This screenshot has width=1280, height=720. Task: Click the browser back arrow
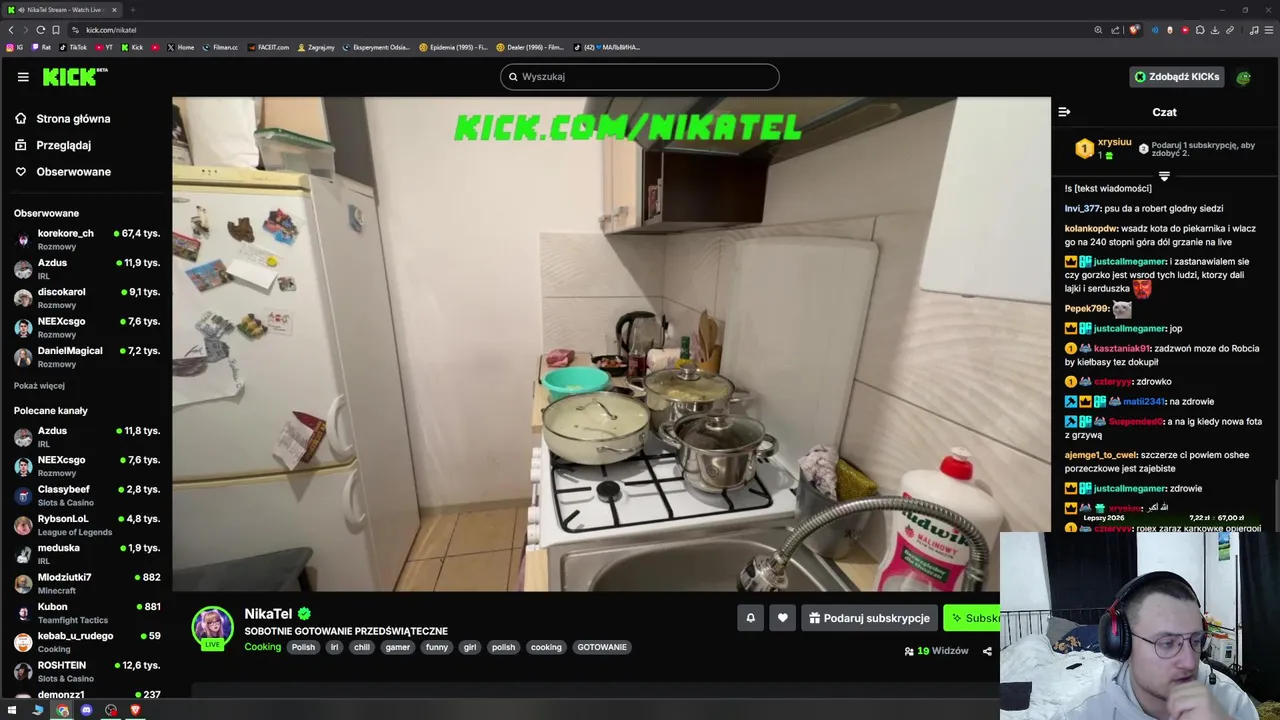pyautogui.click(x=11, y=30)
